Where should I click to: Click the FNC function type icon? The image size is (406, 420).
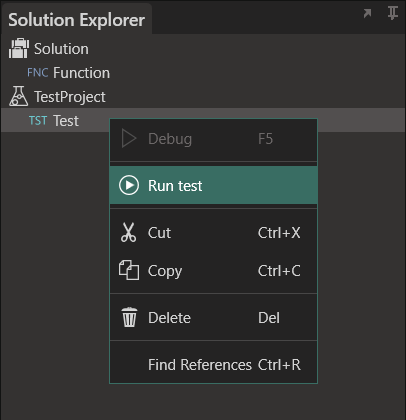pyautogui.click(x=38, y=73)
